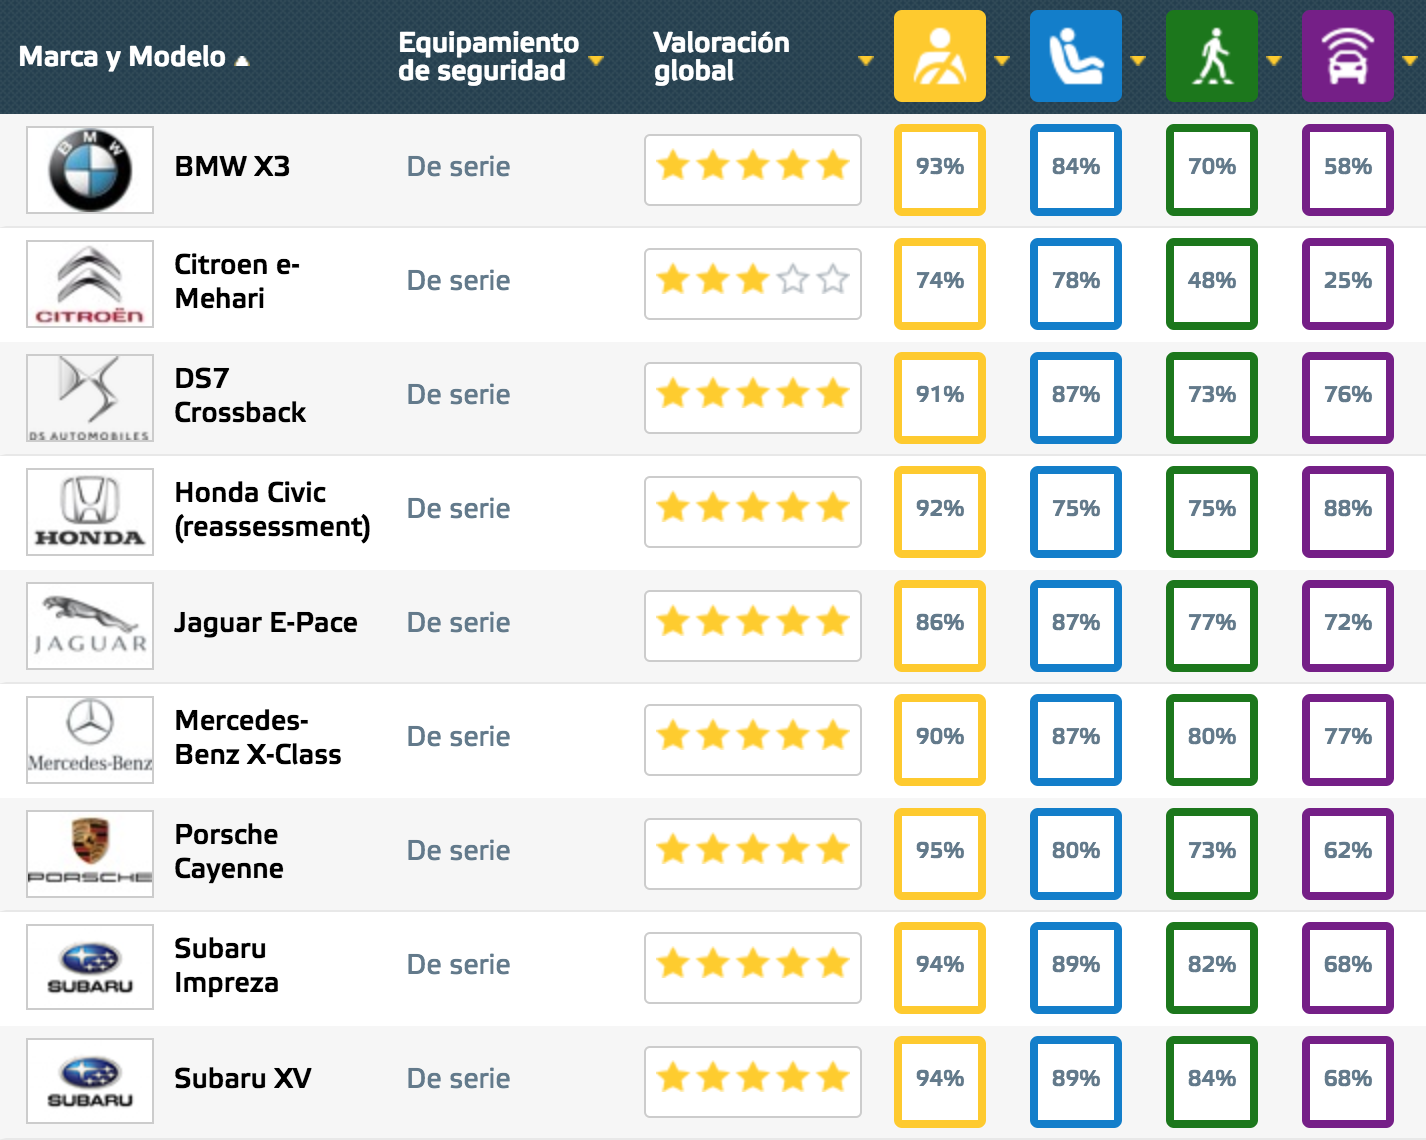
Task: Expand Valoración global sort arrow
Action: coord(866,61)
